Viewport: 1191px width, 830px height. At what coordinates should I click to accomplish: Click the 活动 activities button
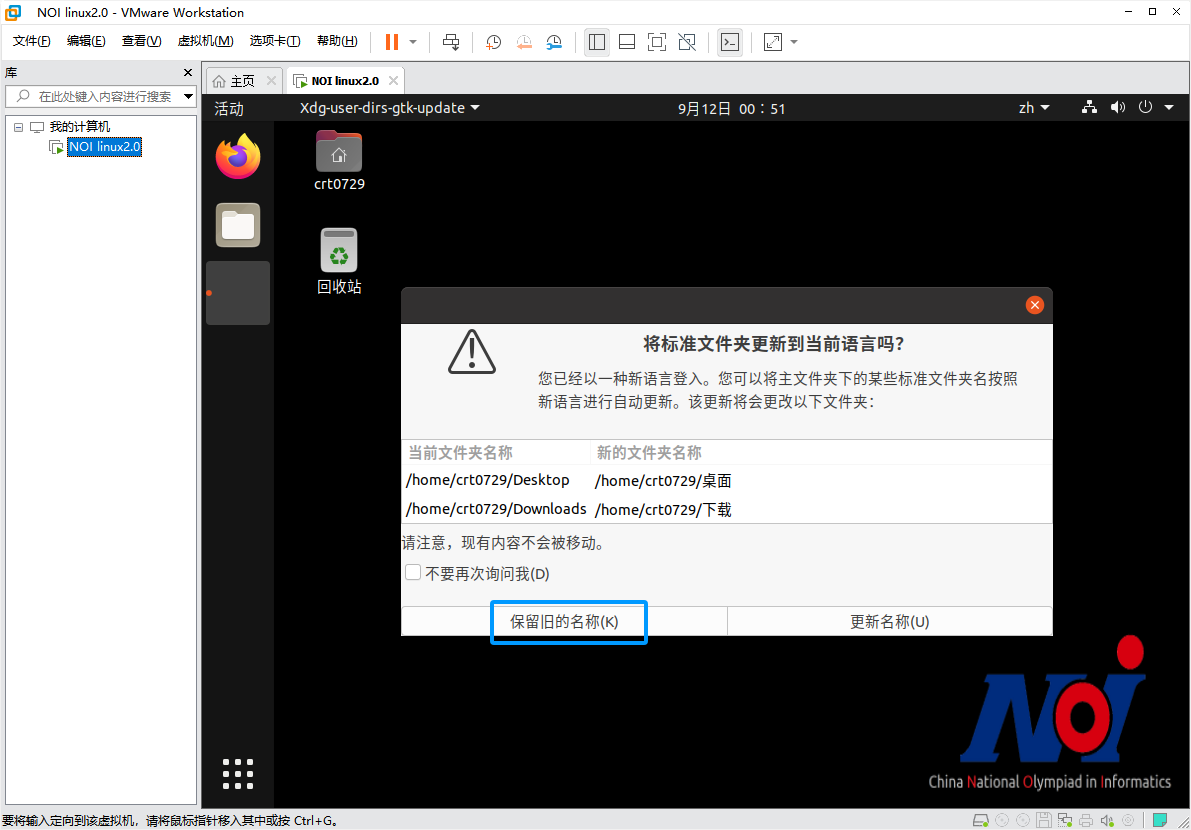(x=229, y=109)
